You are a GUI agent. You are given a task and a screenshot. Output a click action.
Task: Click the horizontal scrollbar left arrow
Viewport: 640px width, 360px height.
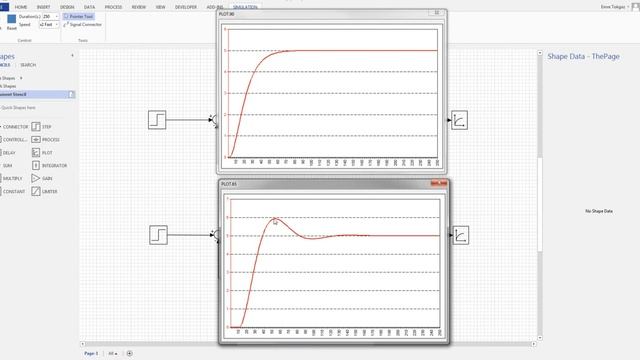[x=83, y=344]
